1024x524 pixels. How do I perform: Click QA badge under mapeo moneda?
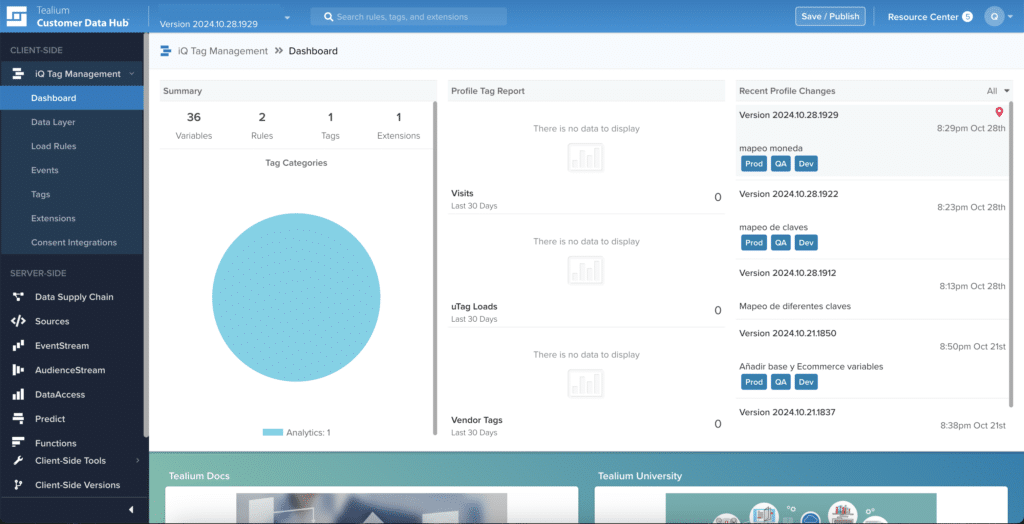coord(780,163)
